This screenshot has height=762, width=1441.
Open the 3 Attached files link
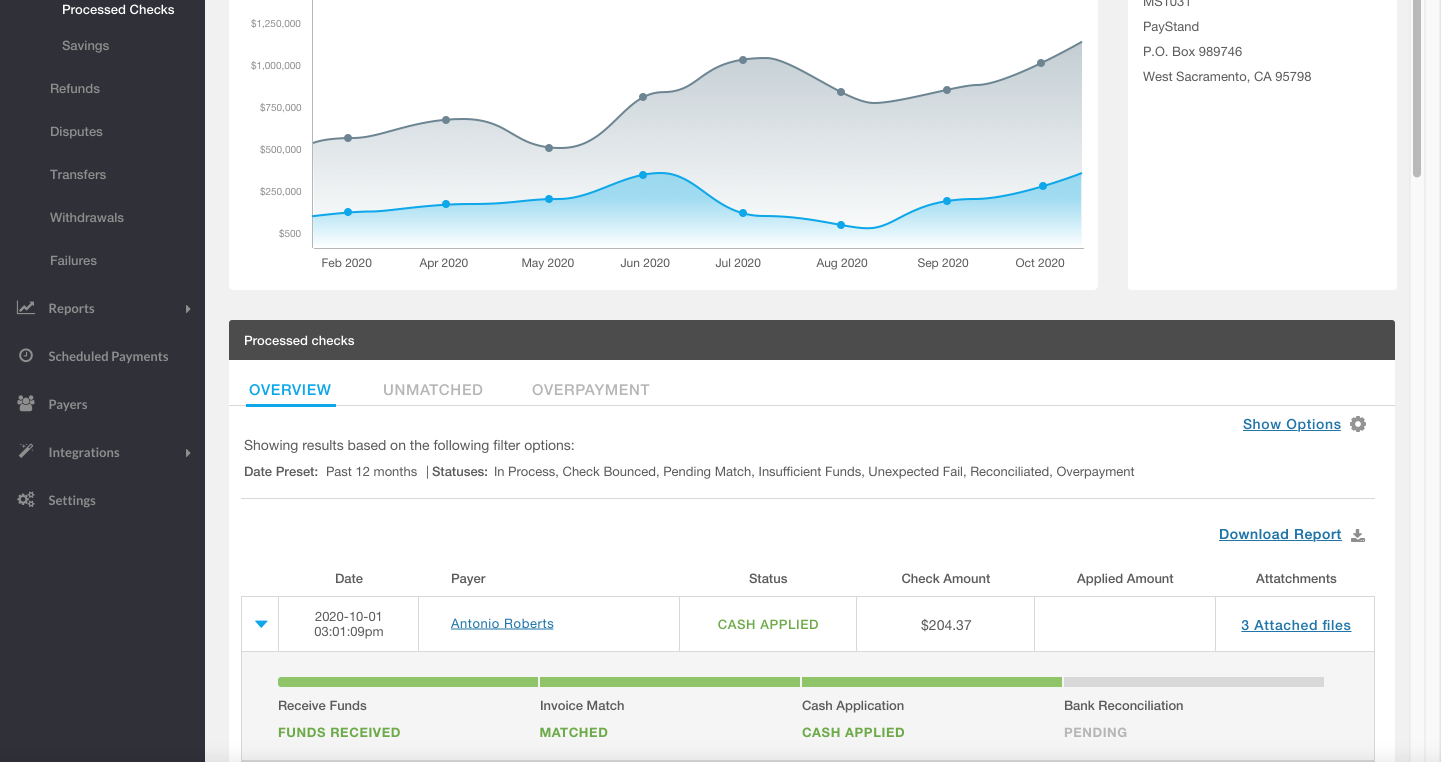(1295, 625)
